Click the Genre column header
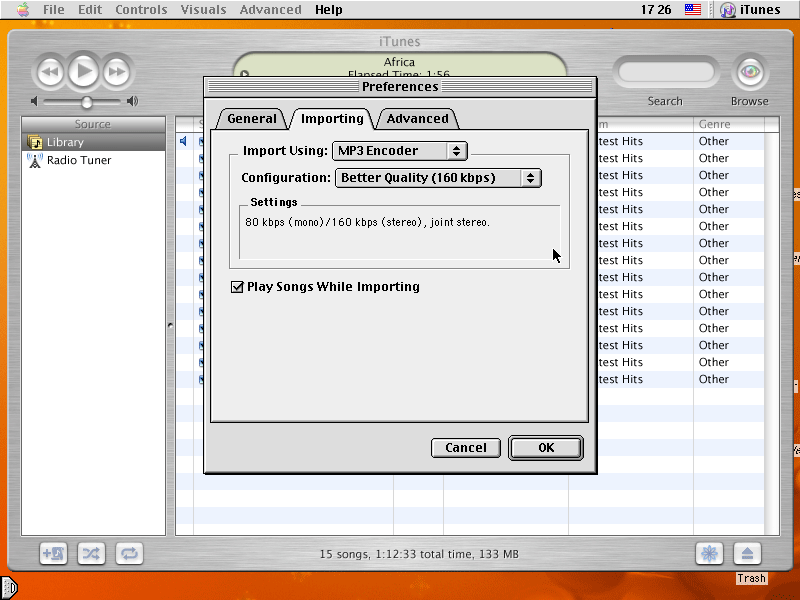 [x=729, y=124]
